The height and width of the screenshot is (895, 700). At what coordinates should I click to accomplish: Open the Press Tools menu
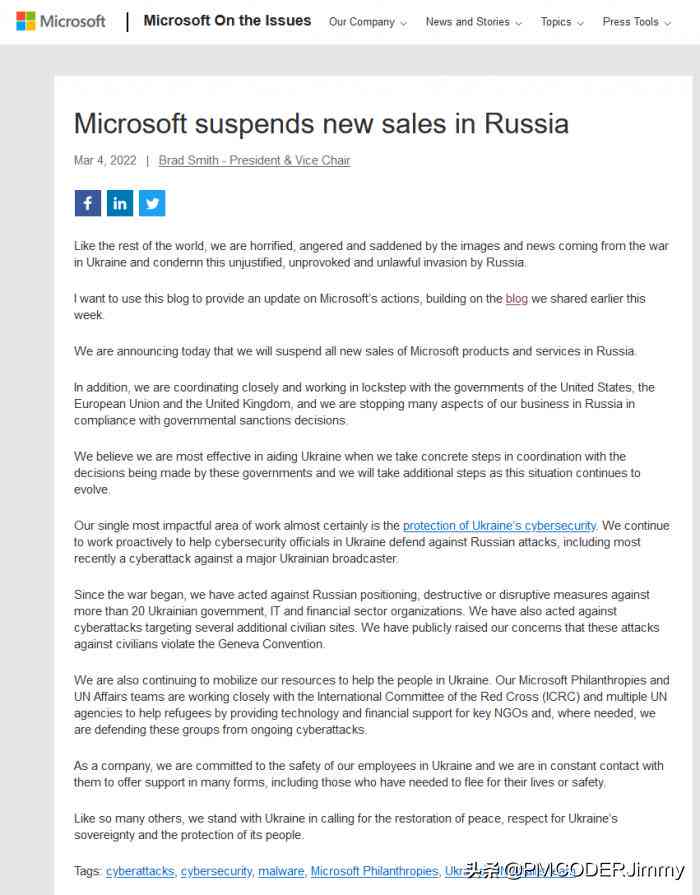click(x=637, y=22)
